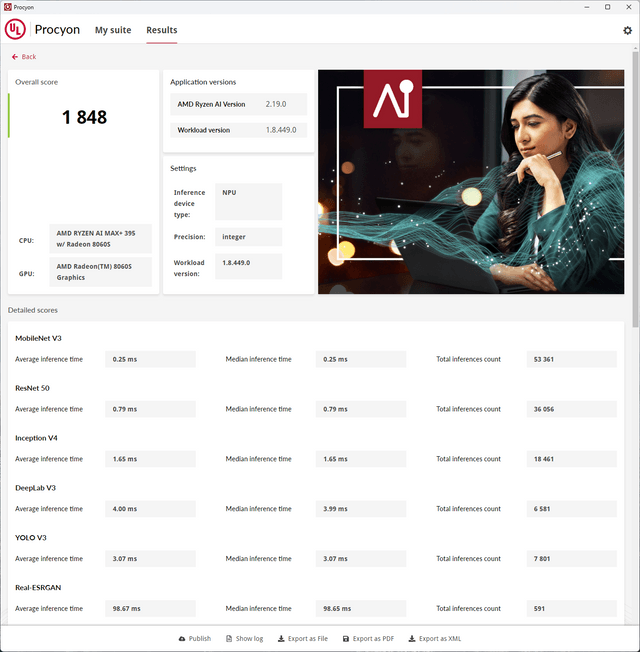
Task: Click DeepLab V3 median inference 3.99 ms
Action: pyautogui.click(x=361, y=509)
